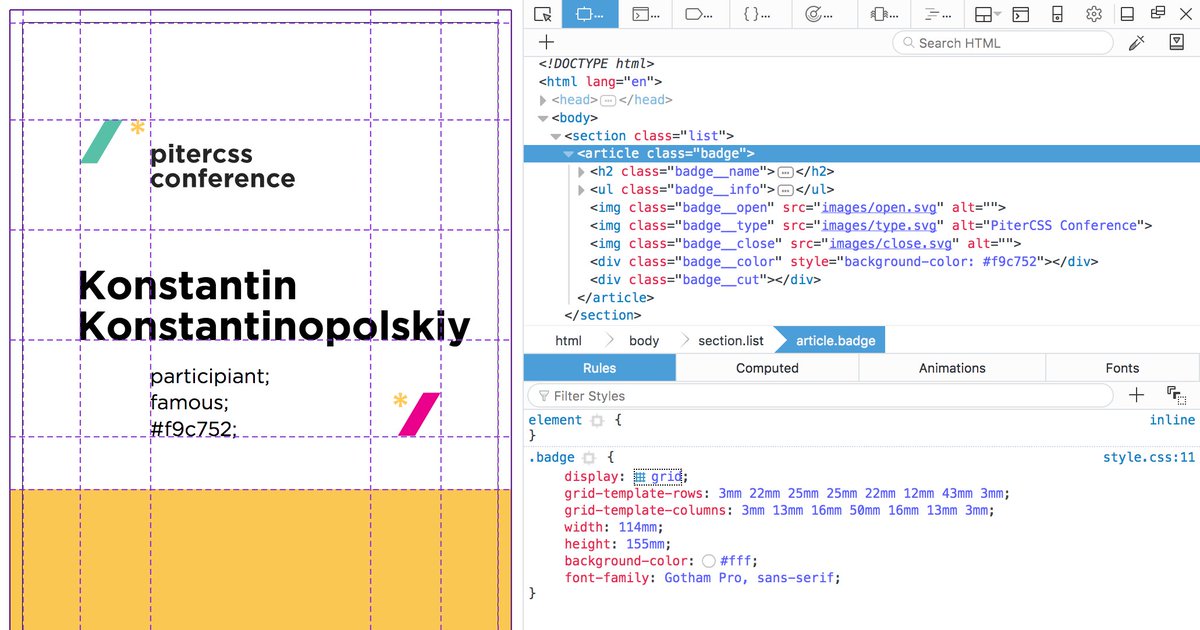Open the Inspector panel in devtools
The height and width of the screenshot is (630, 1200).
[590, 14]
